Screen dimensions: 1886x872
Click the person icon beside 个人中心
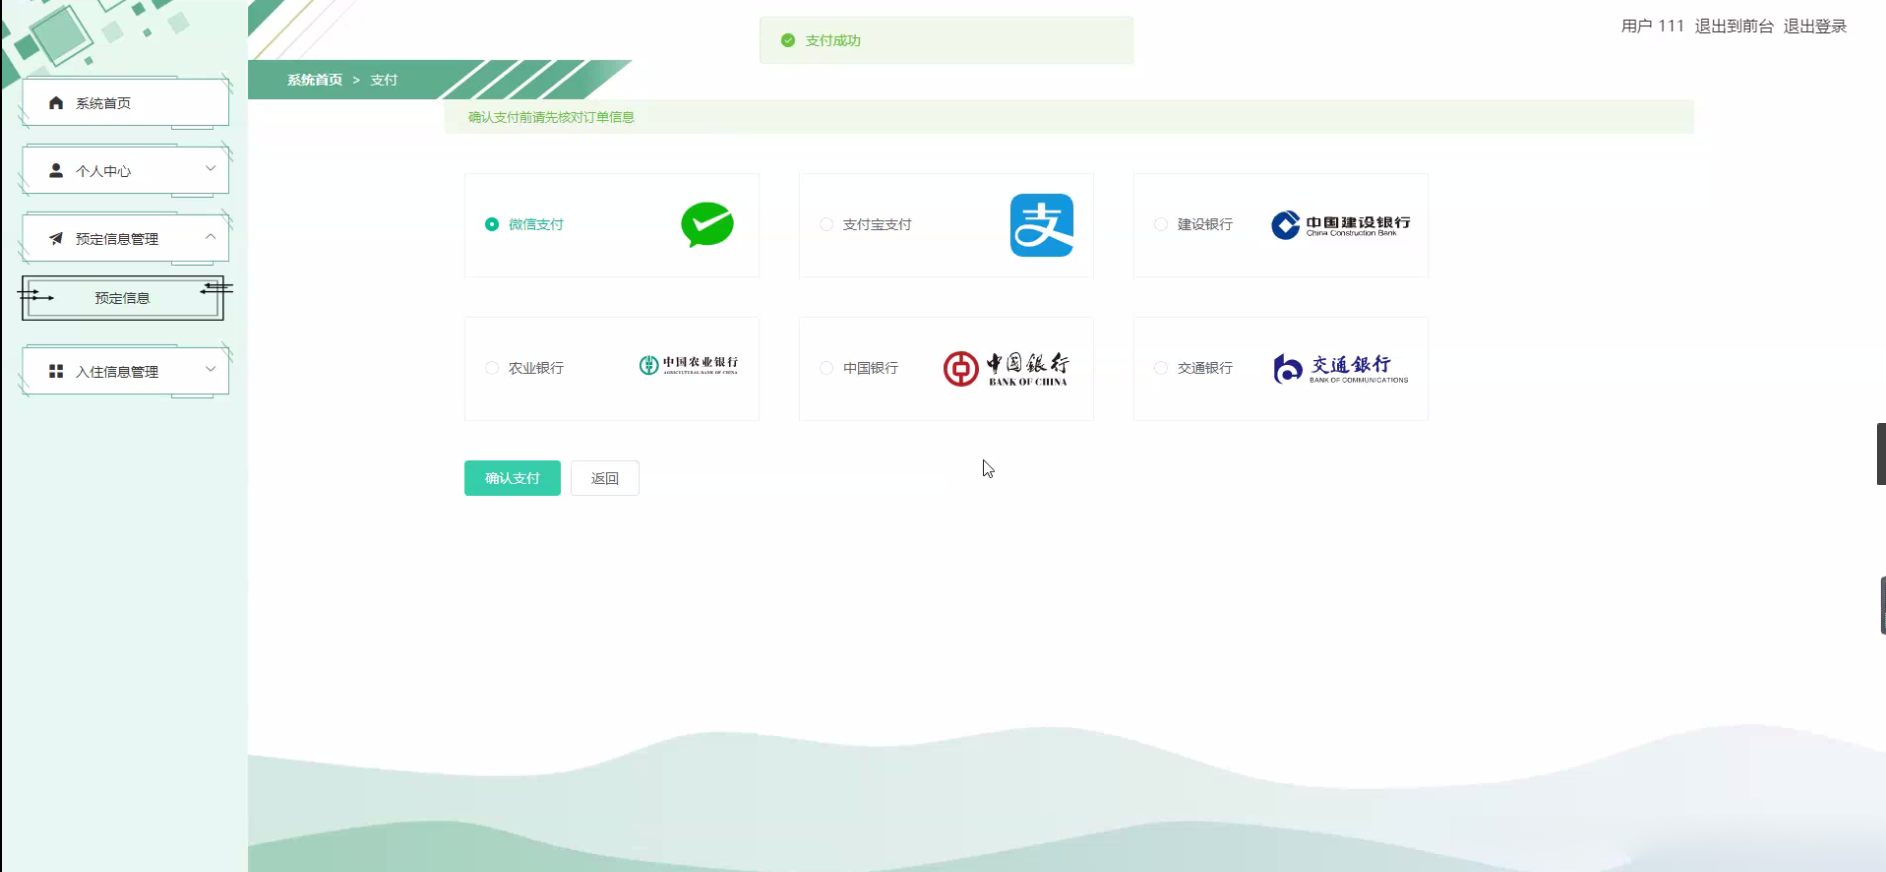click(56, 171)
